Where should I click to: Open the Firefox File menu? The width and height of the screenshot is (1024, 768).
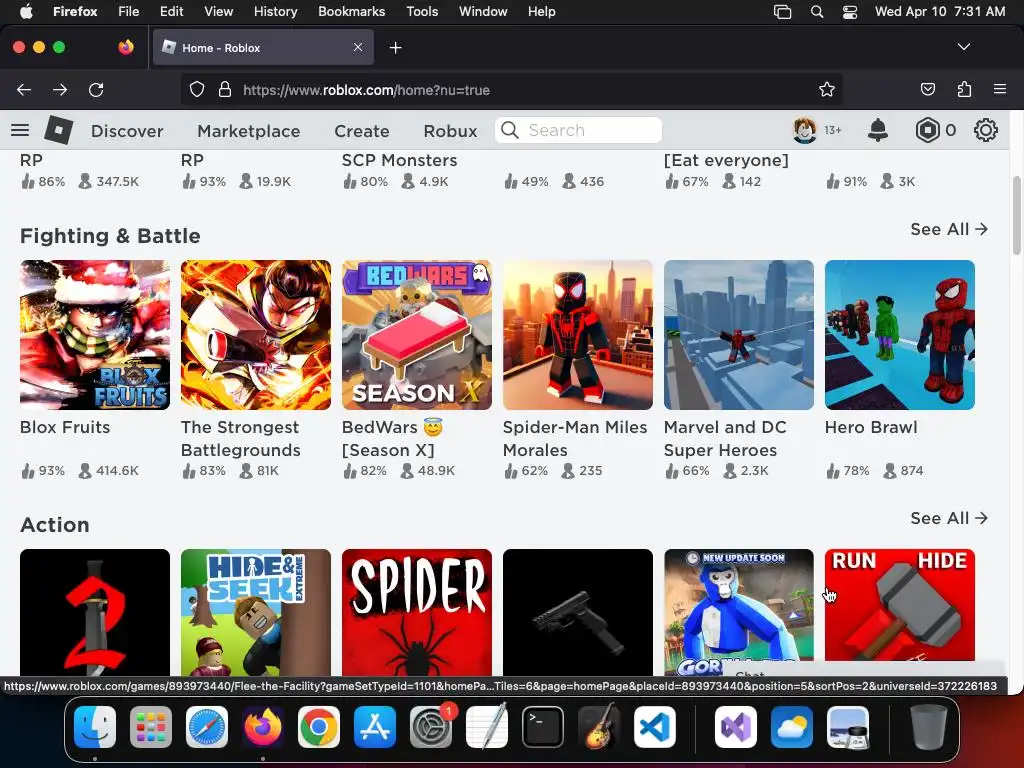[128, 12]
